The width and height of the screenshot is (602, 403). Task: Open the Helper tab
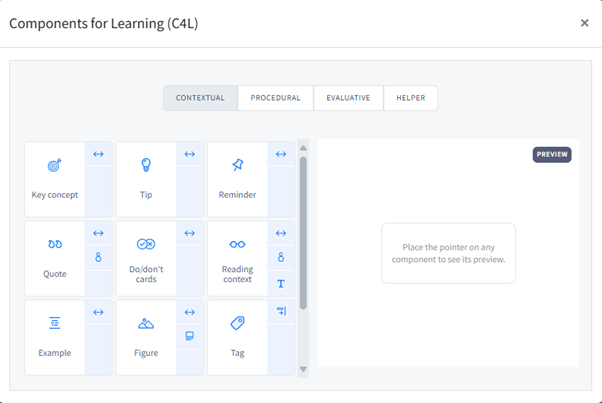410,98
